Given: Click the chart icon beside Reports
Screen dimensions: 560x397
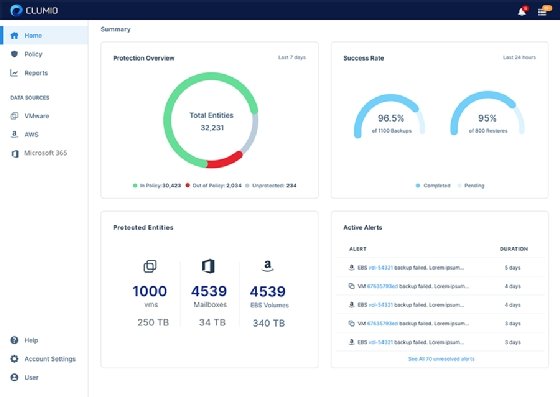Looking at the screenshot, I should [14, 73].
